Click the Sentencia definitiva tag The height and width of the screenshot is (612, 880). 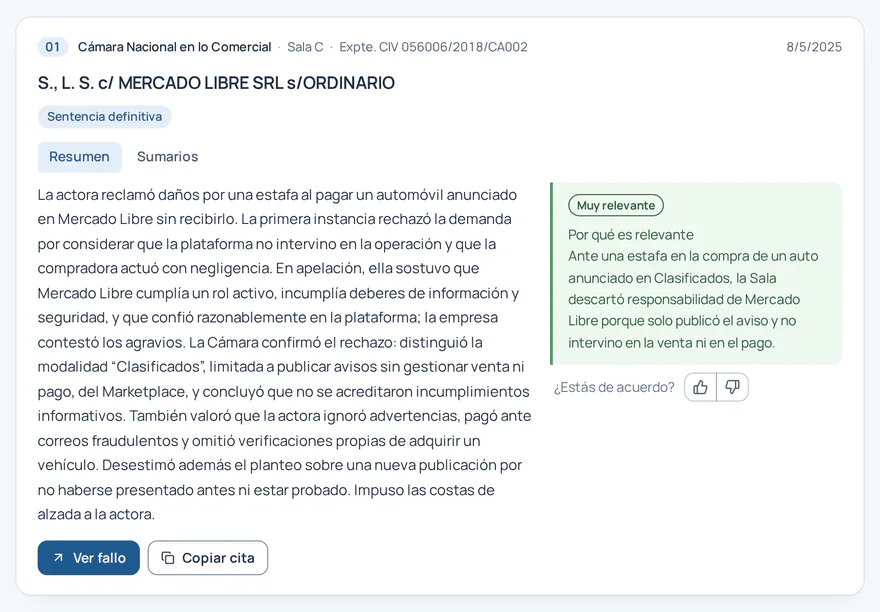click(x=104, y=116)
